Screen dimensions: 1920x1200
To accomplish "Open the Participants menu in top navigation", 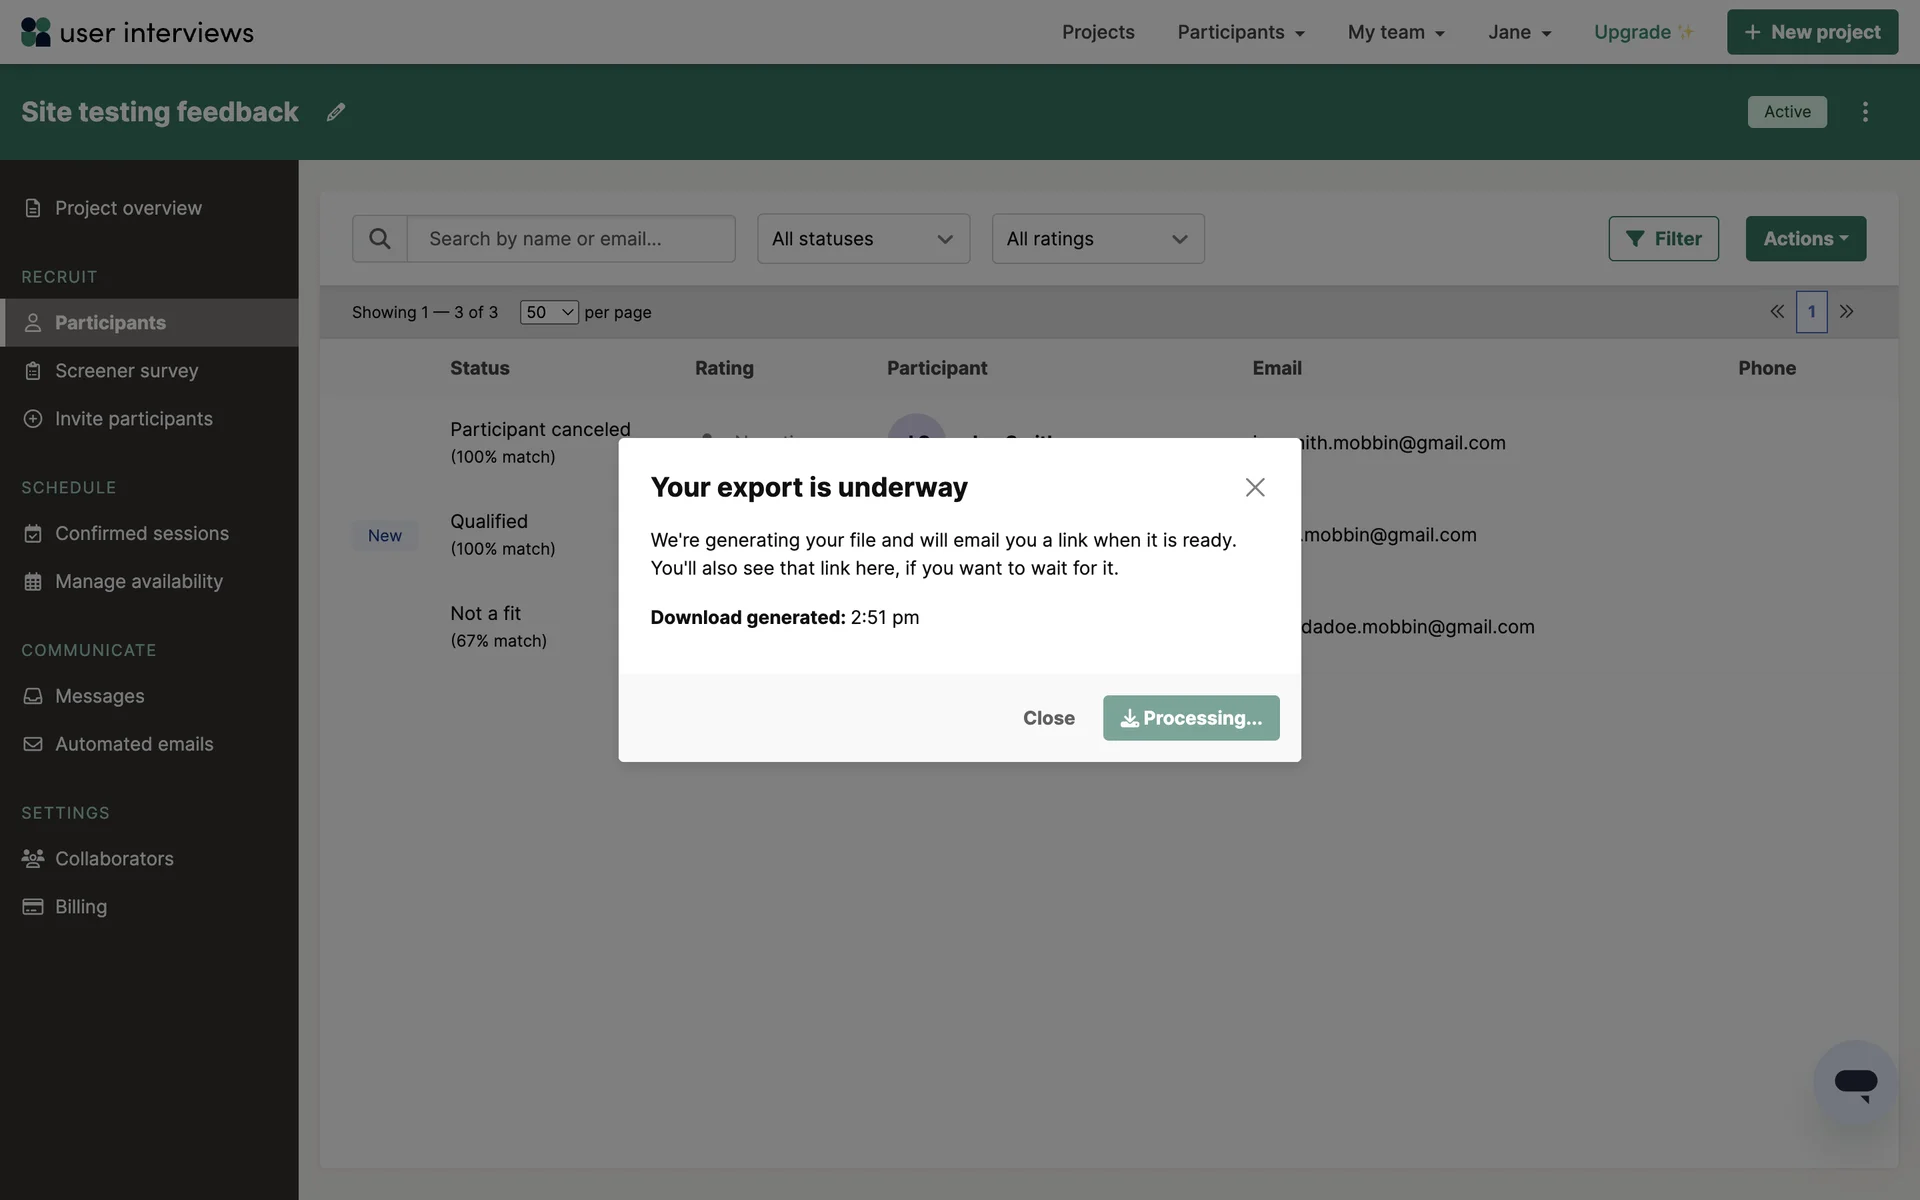I will coord(1240,32).
